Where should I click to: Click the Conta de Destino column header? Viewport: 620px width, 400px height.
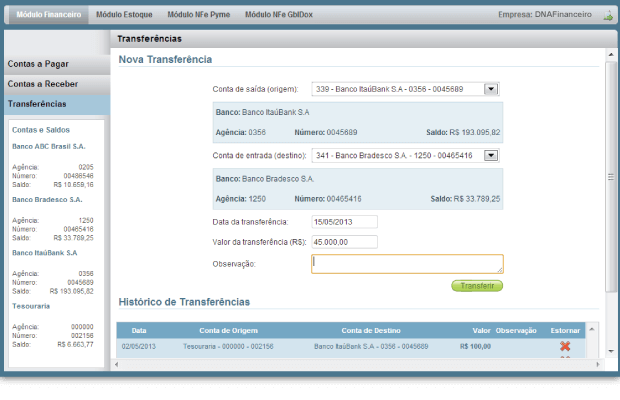(x=371, y=331)
